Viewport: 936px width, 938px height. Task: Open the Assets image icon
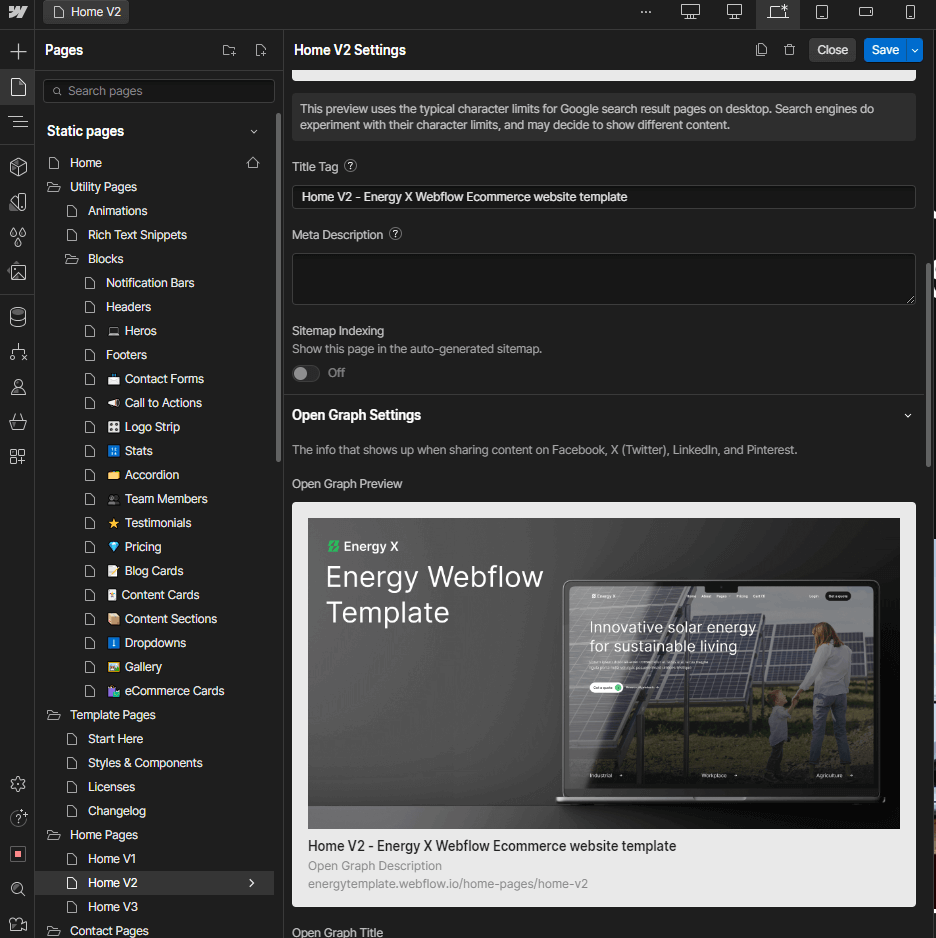click(18, 272)
